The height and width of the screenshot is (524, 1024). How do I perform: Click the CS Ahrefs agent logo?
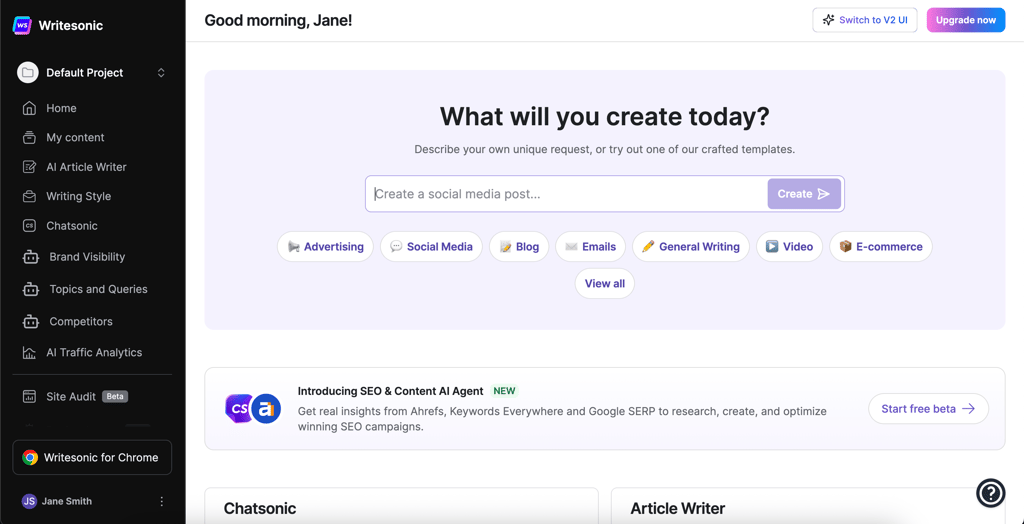(253, 409)
